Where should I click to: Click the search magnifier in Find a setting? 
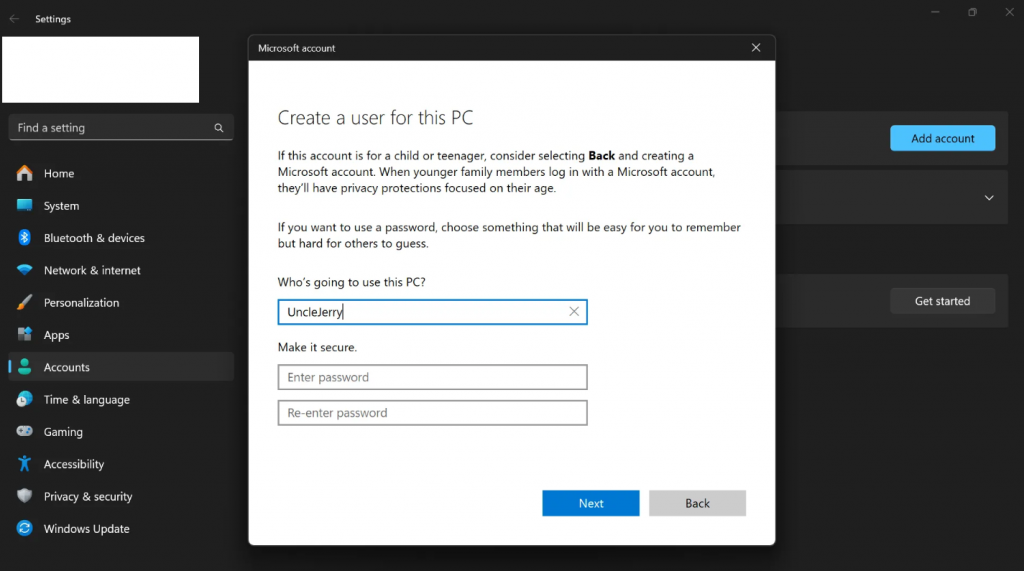[x=219, y=128]
